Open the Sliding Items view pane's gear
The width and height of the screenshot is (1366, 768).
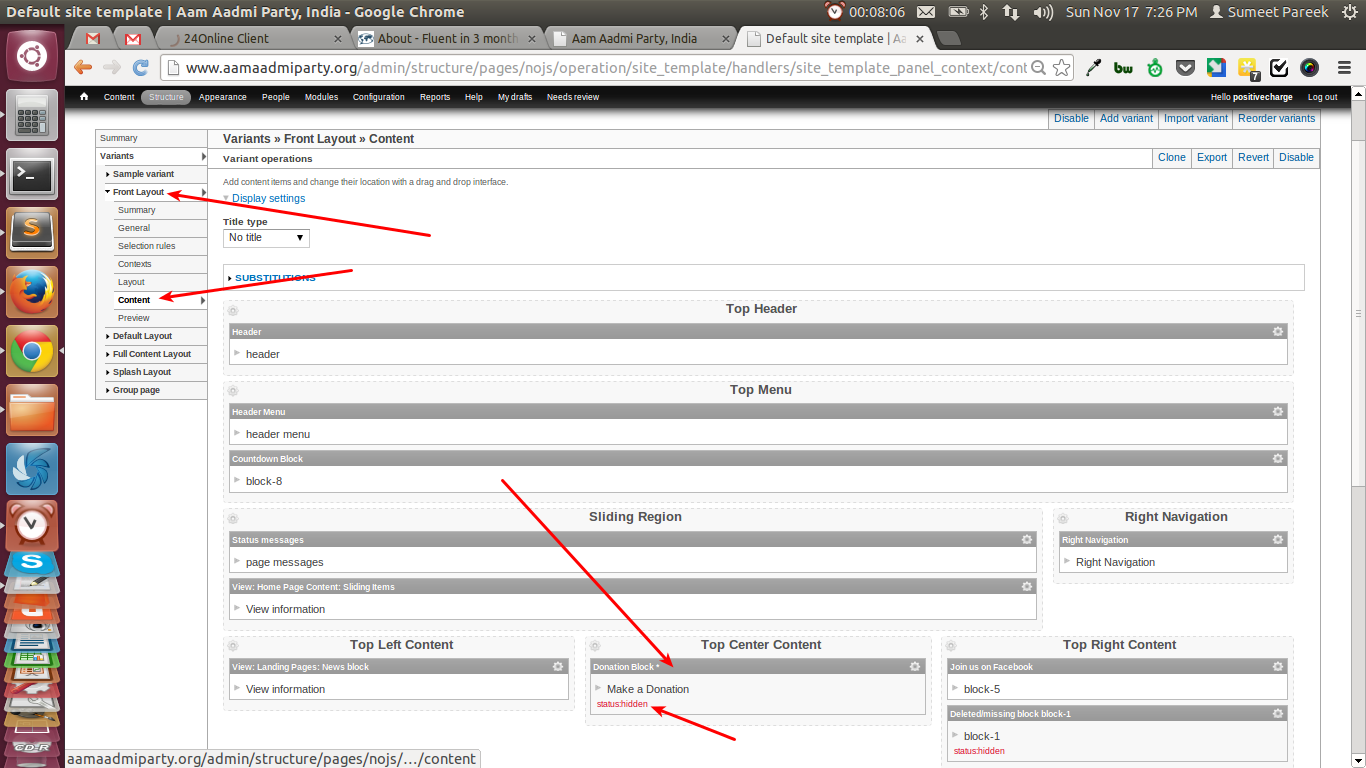click(1026, 586)
